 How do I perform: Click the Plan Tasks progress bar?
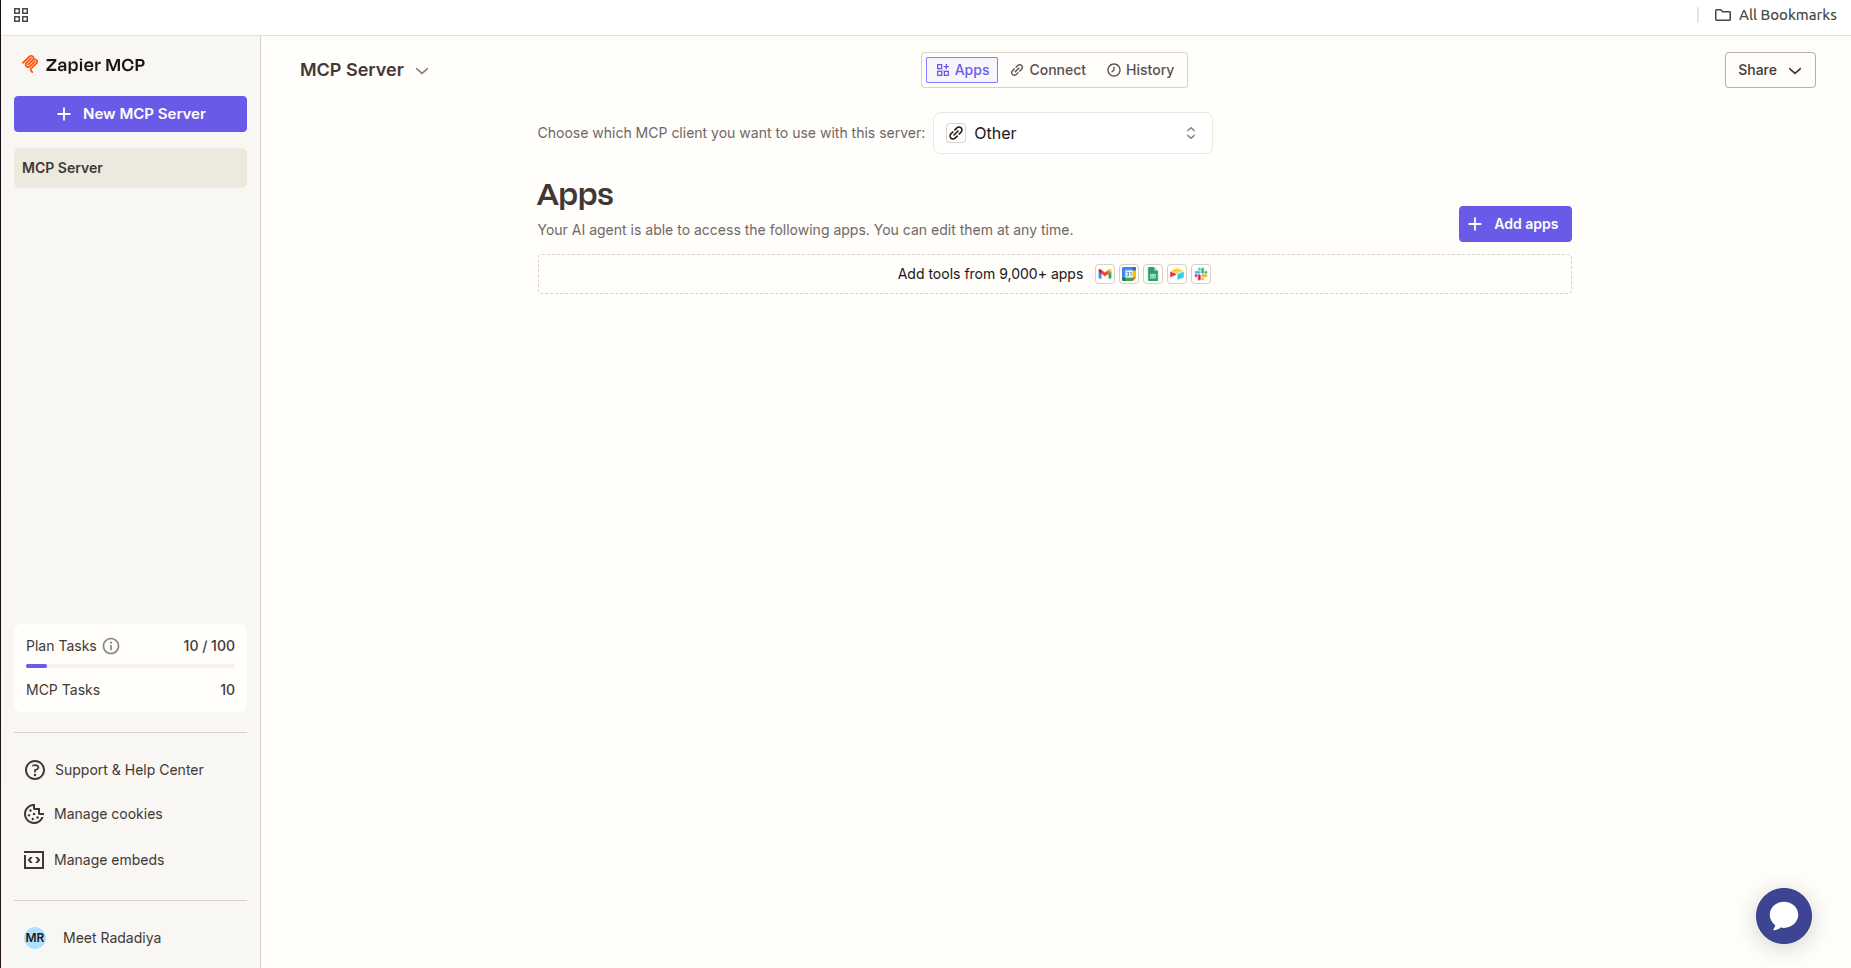130,666
